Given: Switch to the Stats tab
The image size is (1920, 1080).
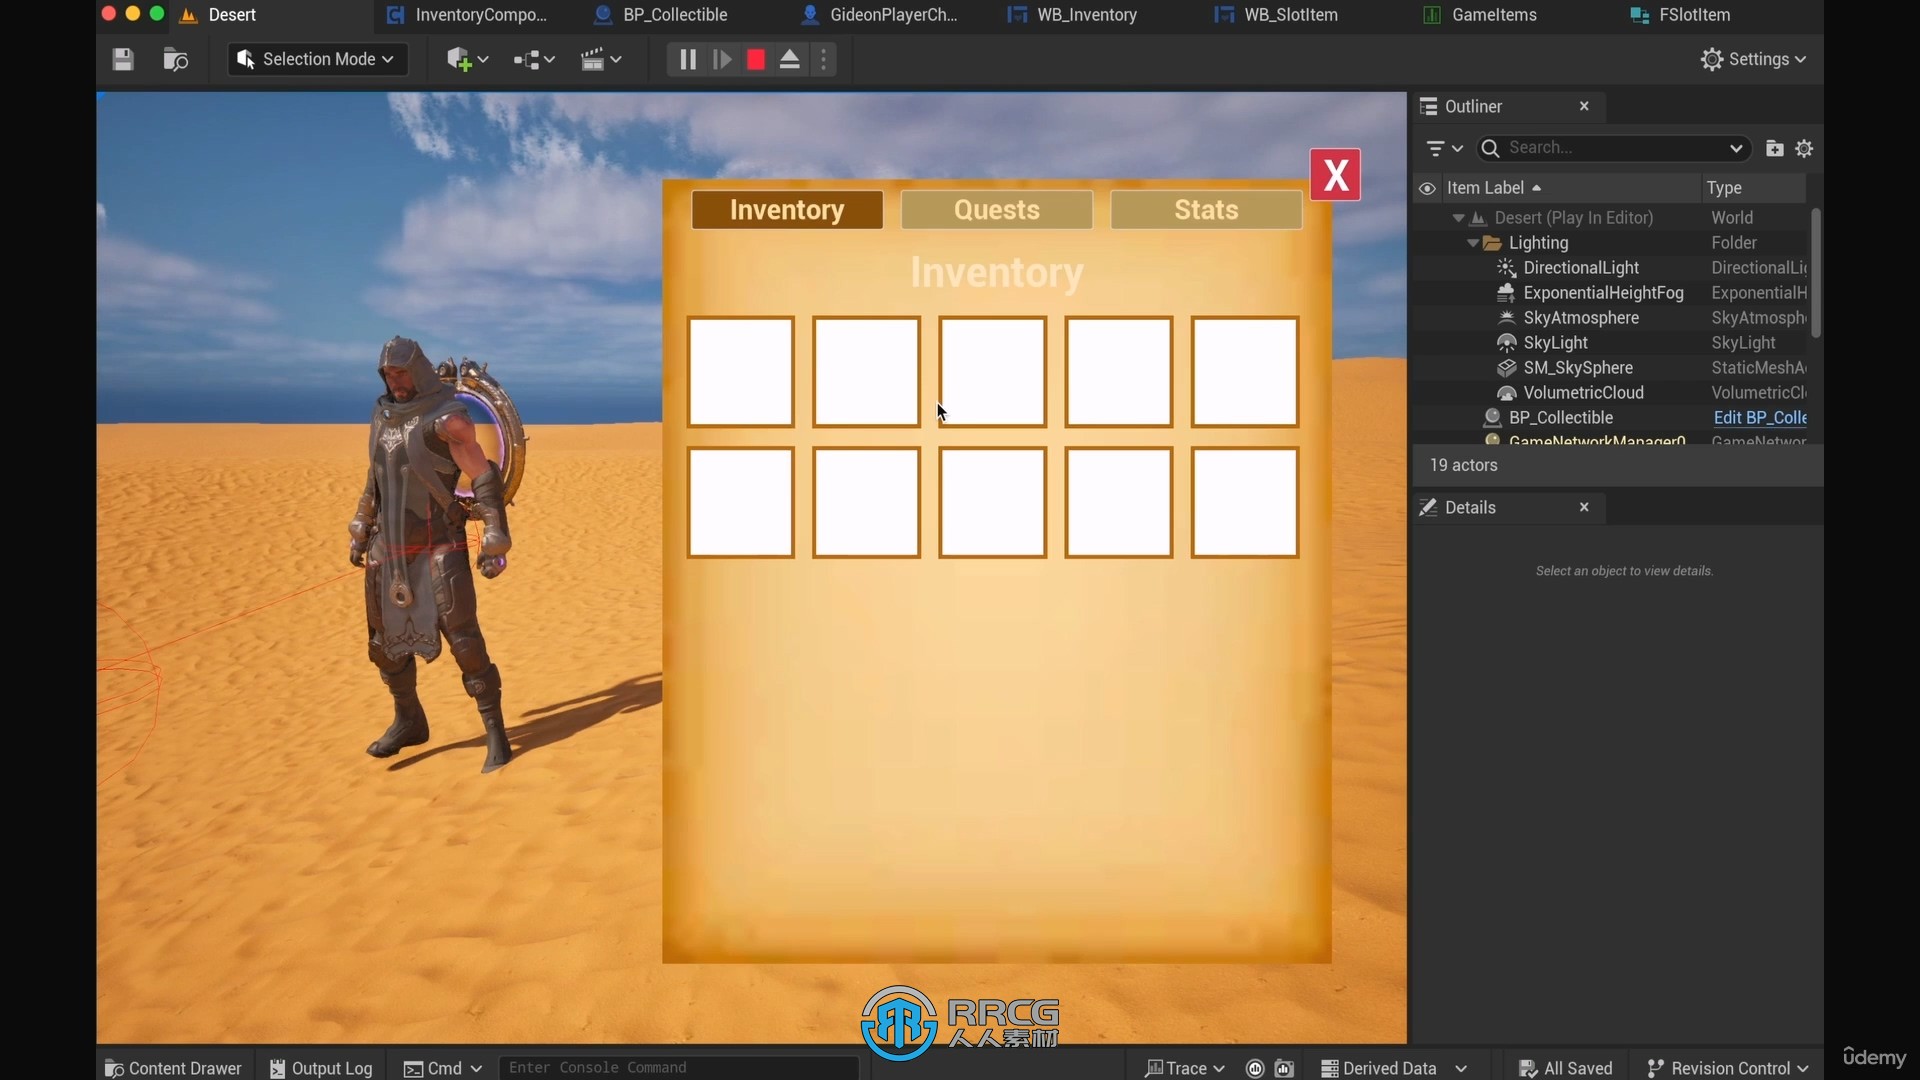Looking at the screenshot, I should (1205, 210).
